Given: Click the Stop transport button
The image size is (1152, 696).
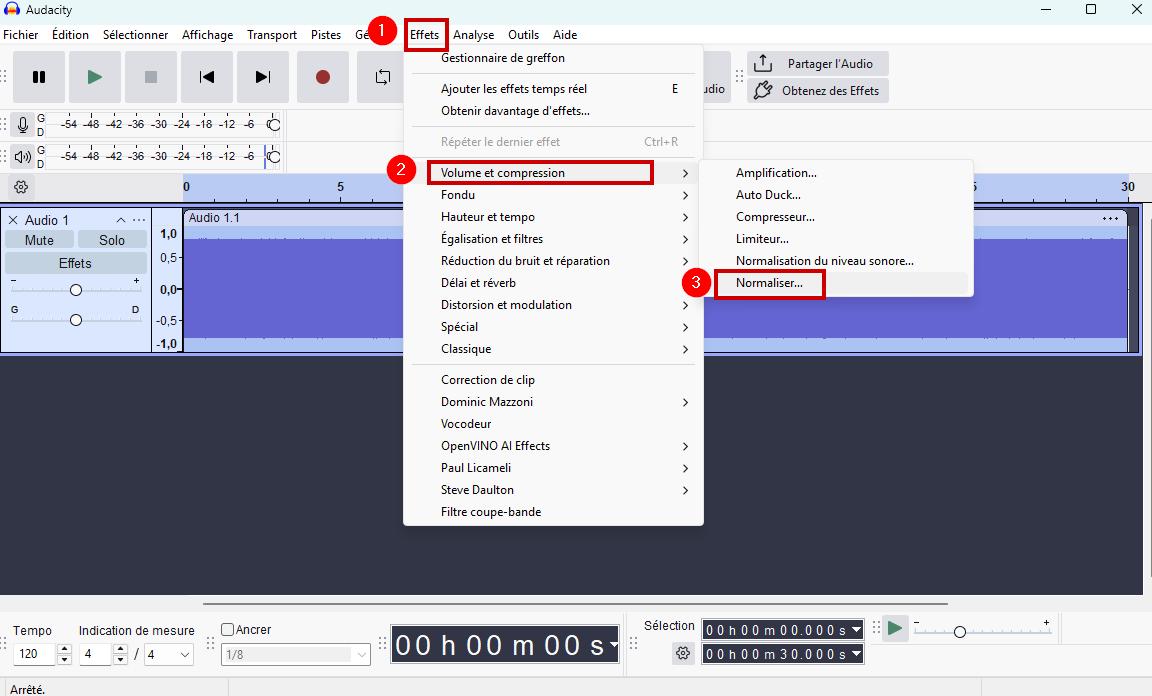Looking at the screenshot, I should coord(151,77).
